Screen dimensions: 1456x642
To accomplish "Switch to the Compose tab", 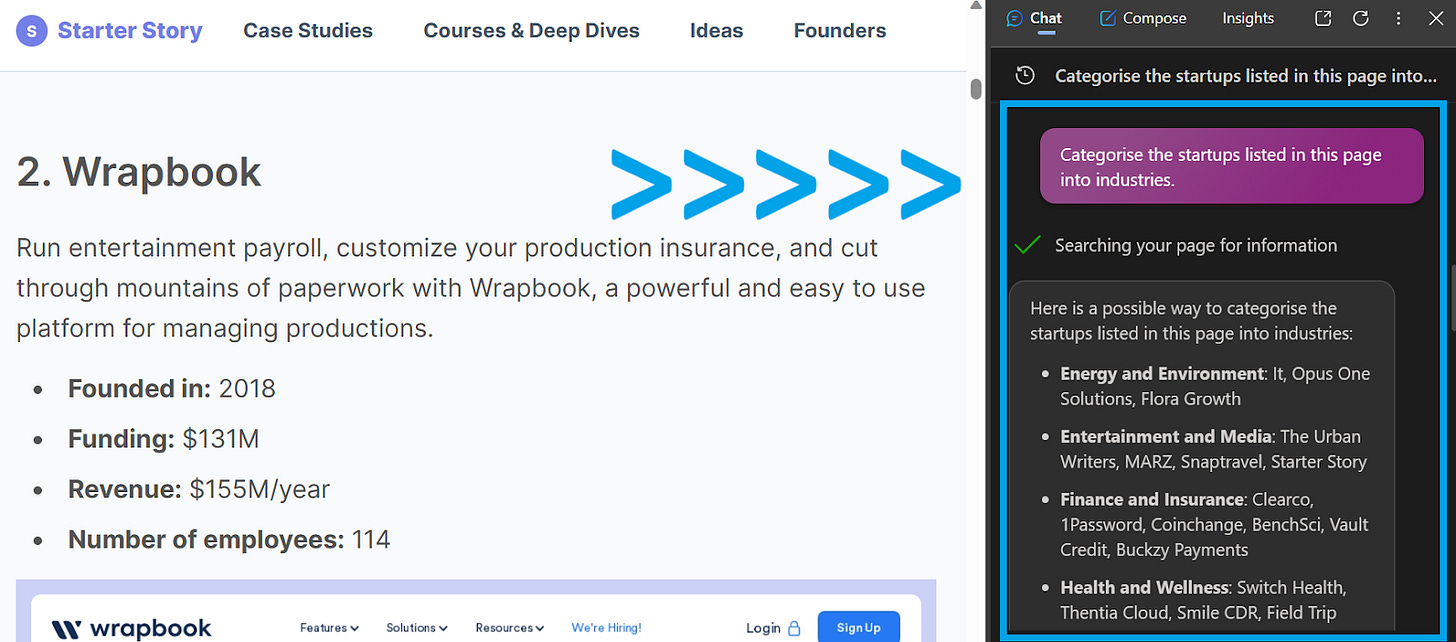I will coord(1143,18).
